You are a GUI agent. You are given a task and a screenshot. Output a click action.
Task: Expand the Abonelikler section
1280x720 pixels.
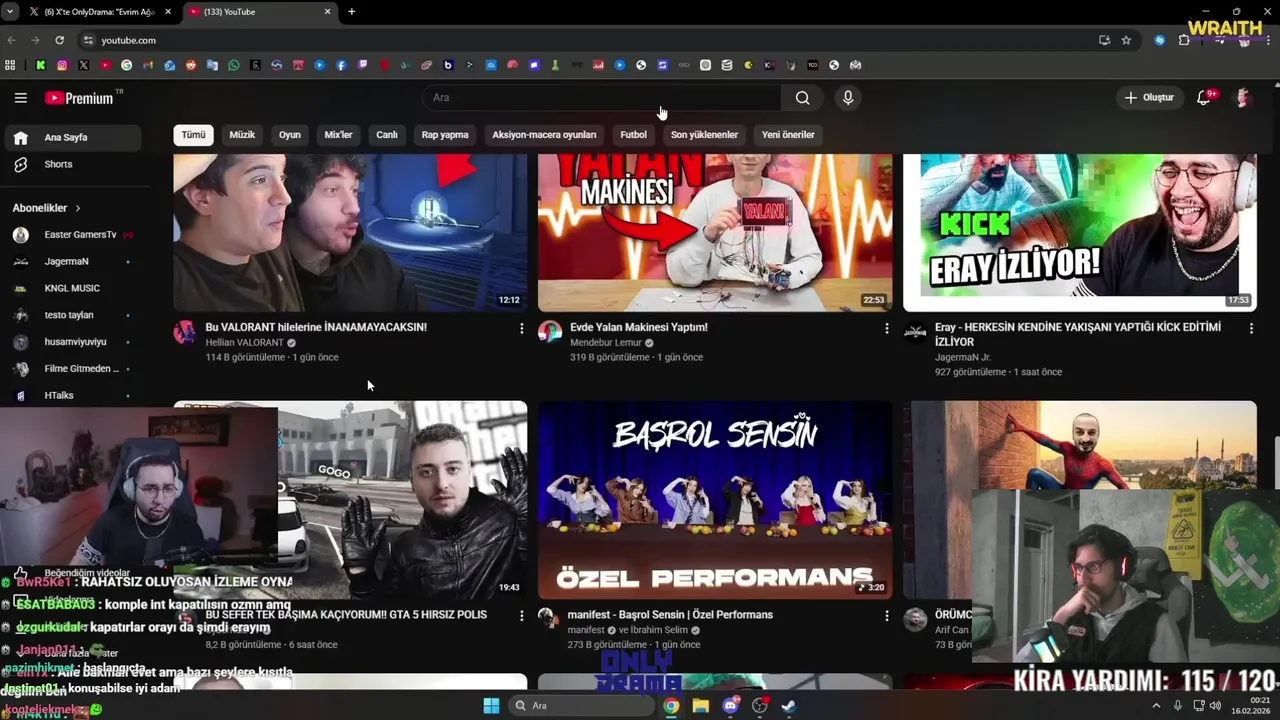pyautogui.click(x=46, y=208)
